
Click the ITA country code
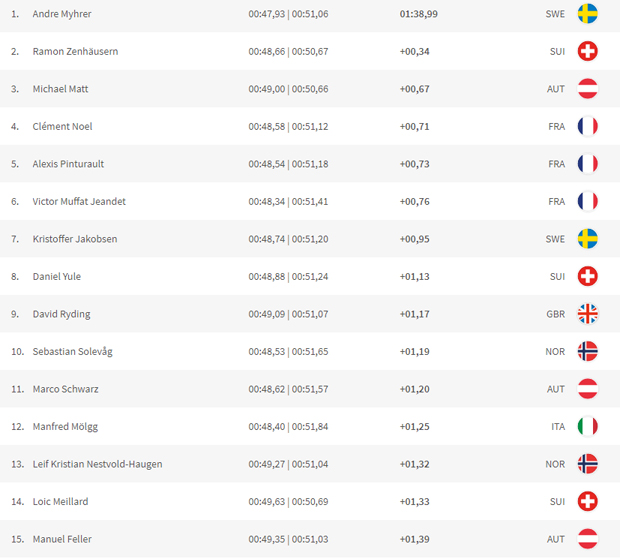click(558, 427)
